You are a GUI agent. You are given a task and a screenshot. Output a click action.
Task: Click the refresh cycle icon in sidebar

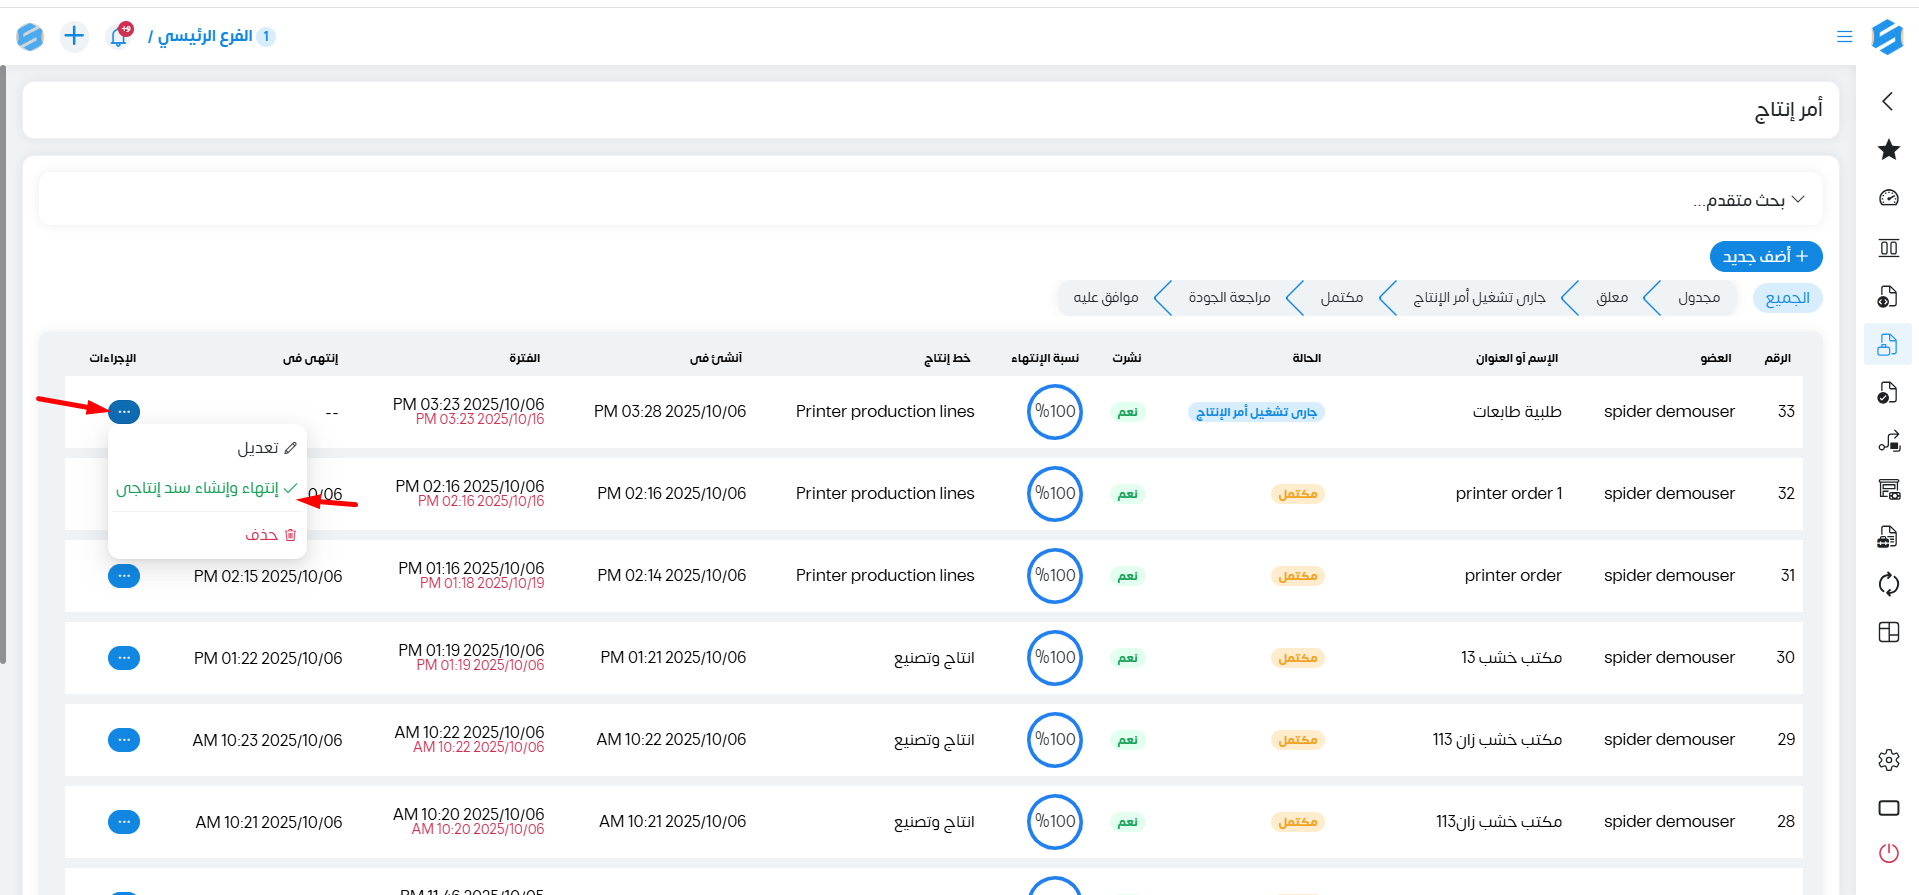point(1888,584)
